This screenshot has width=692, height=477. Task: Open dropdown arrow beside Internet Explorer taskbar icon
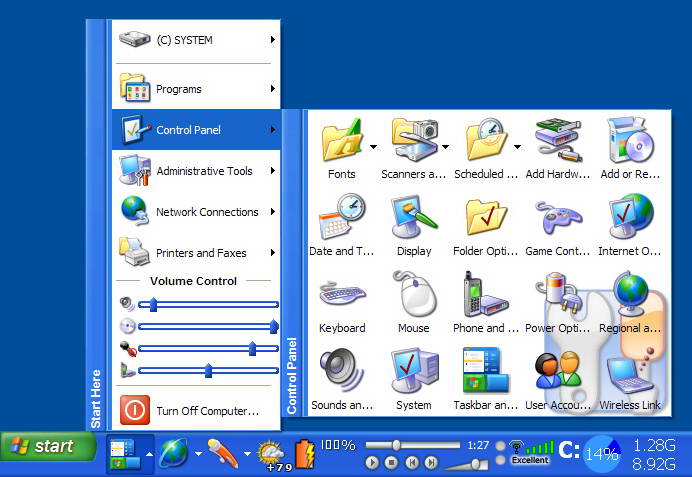(x=198, y=454)
